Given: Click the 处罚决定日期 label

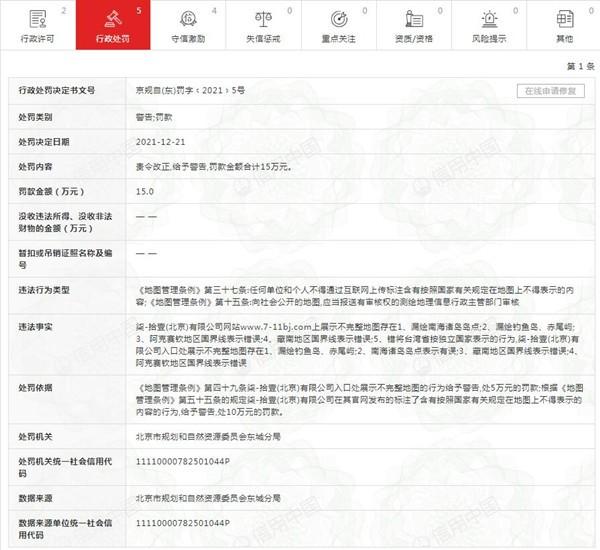Looking at the screenshot, I should click(44, 142).
